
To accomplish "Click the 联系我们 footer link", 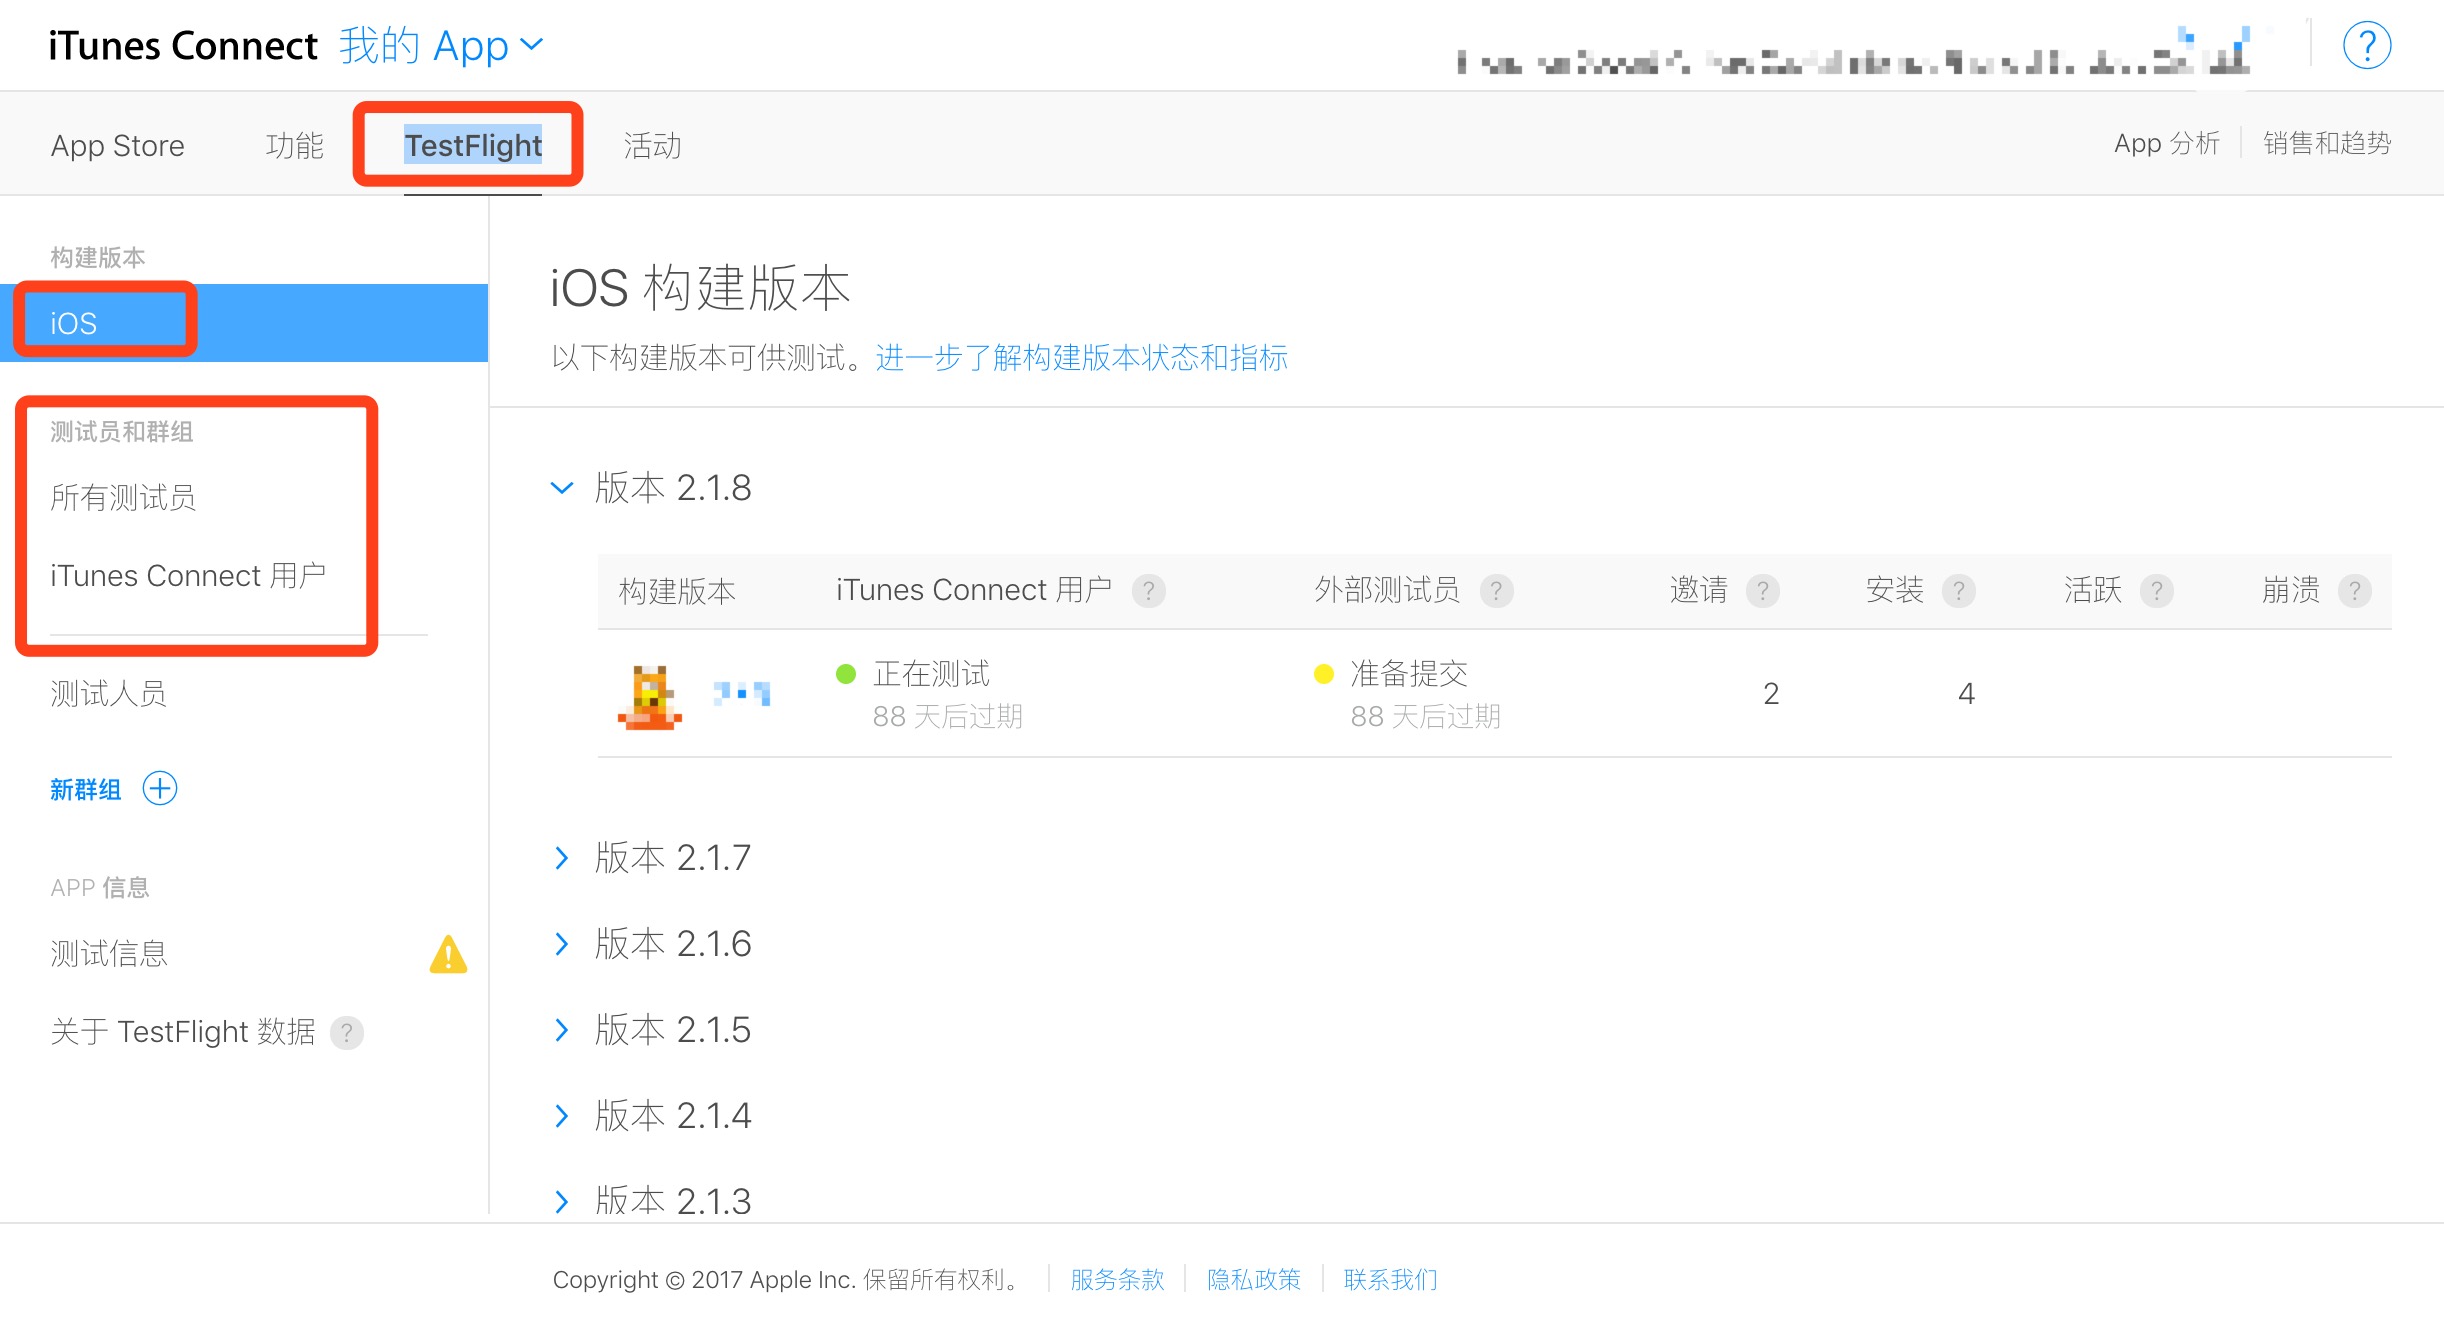I will (1391, 1280).
